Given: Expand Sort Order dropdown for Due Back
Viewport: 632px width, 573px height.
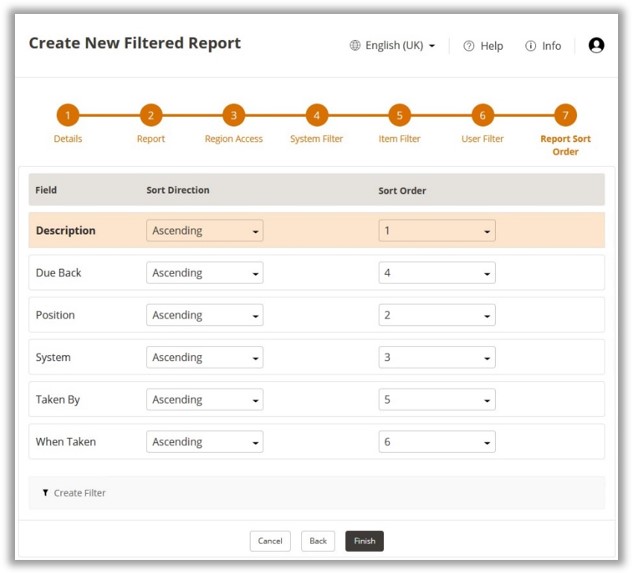Looking at the screenshot, I should pyautogui.click(x=436, y=273).
